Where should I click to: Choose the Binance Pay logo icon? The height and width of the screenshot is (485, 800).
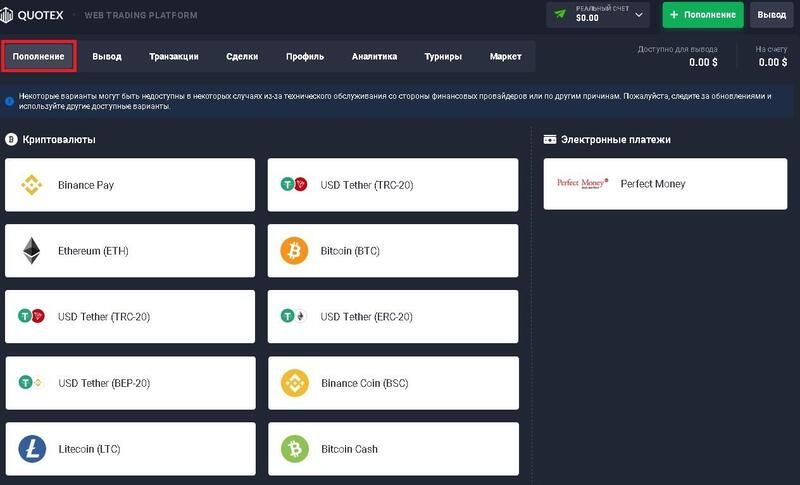32,185
